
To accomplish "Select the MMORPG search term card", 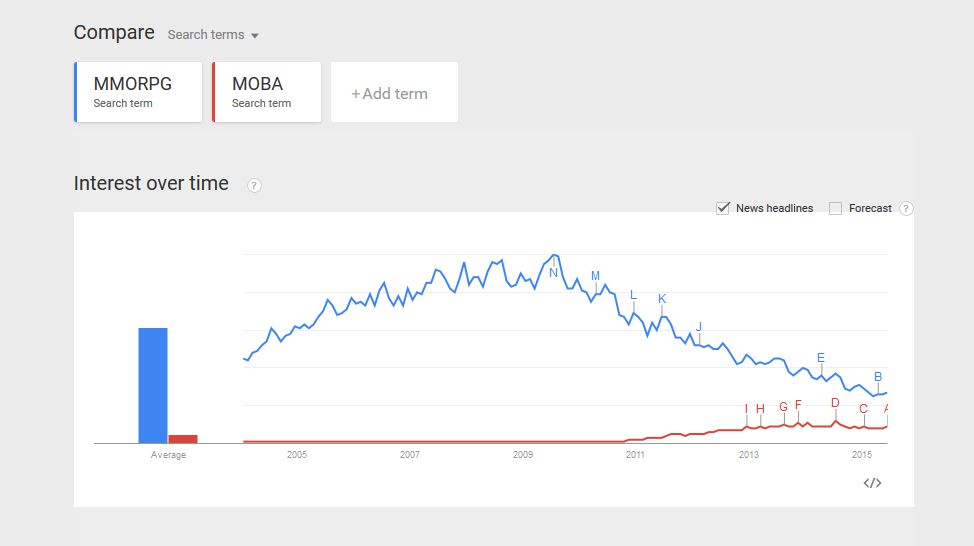I will (138, 92).
